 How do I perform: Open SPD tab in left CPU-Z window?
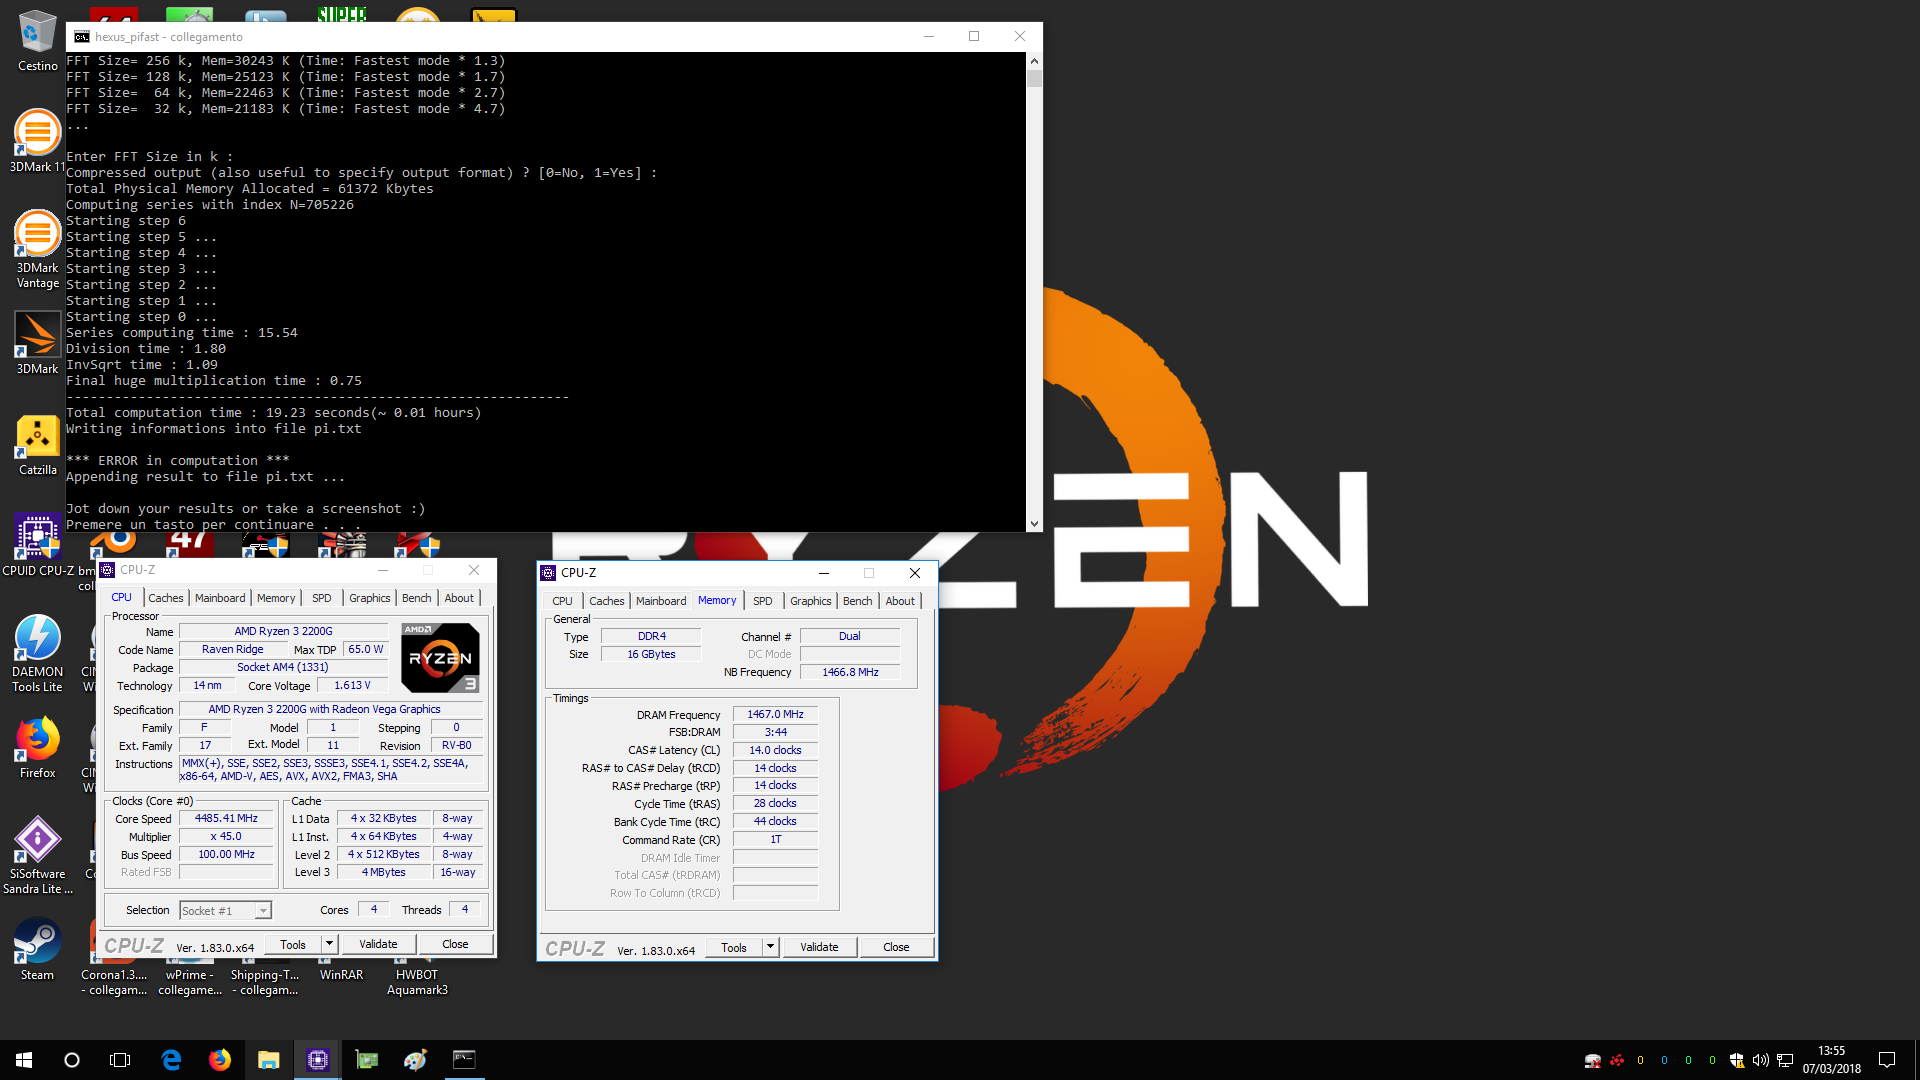tap(322, 598)
